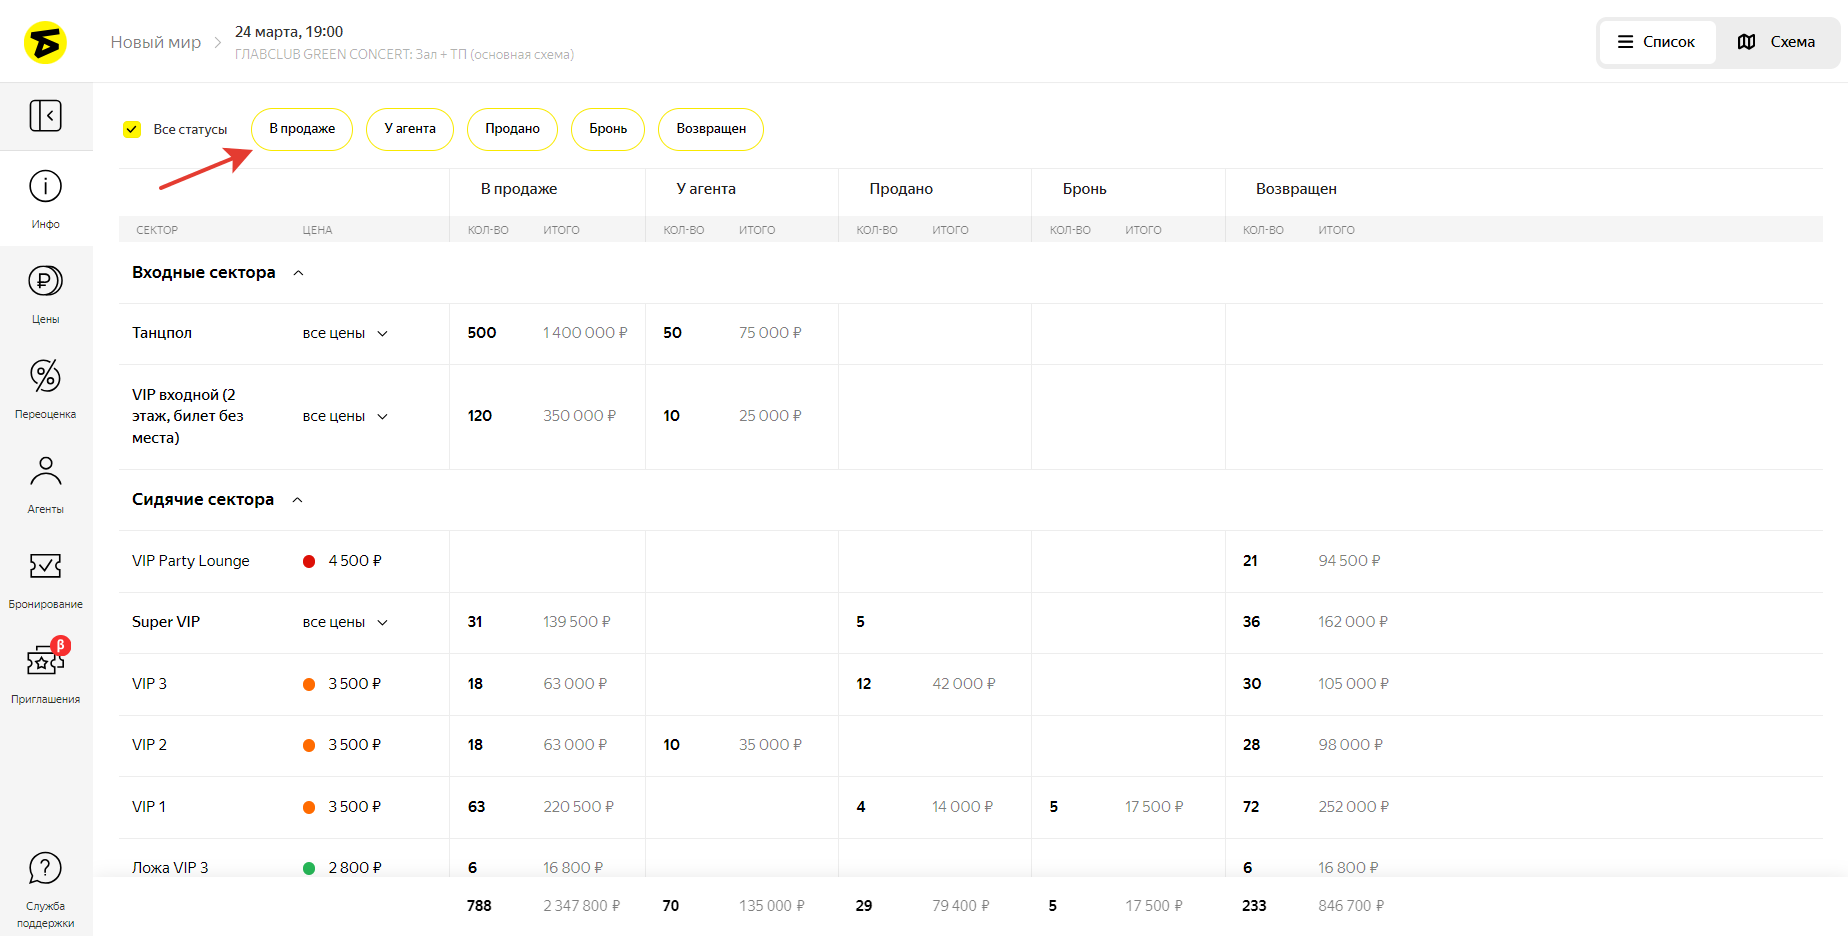Screen dimensions: 1848x936
Task: Open the Инфо section
Action: coord(45,198)
